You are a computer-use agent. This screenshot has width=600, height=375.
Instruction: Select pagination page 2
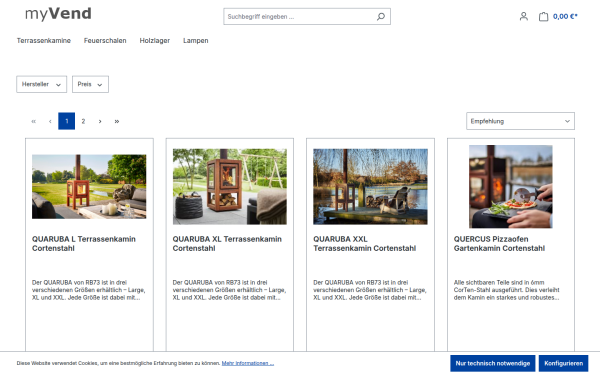[x=83, y=121]
